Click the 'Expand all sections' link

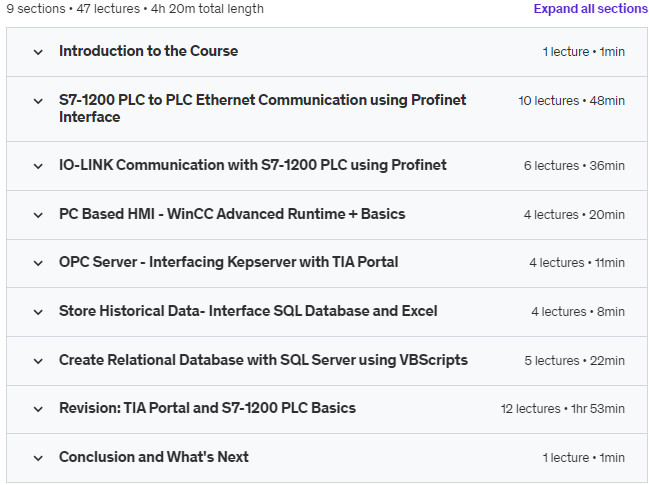(590, 9)
